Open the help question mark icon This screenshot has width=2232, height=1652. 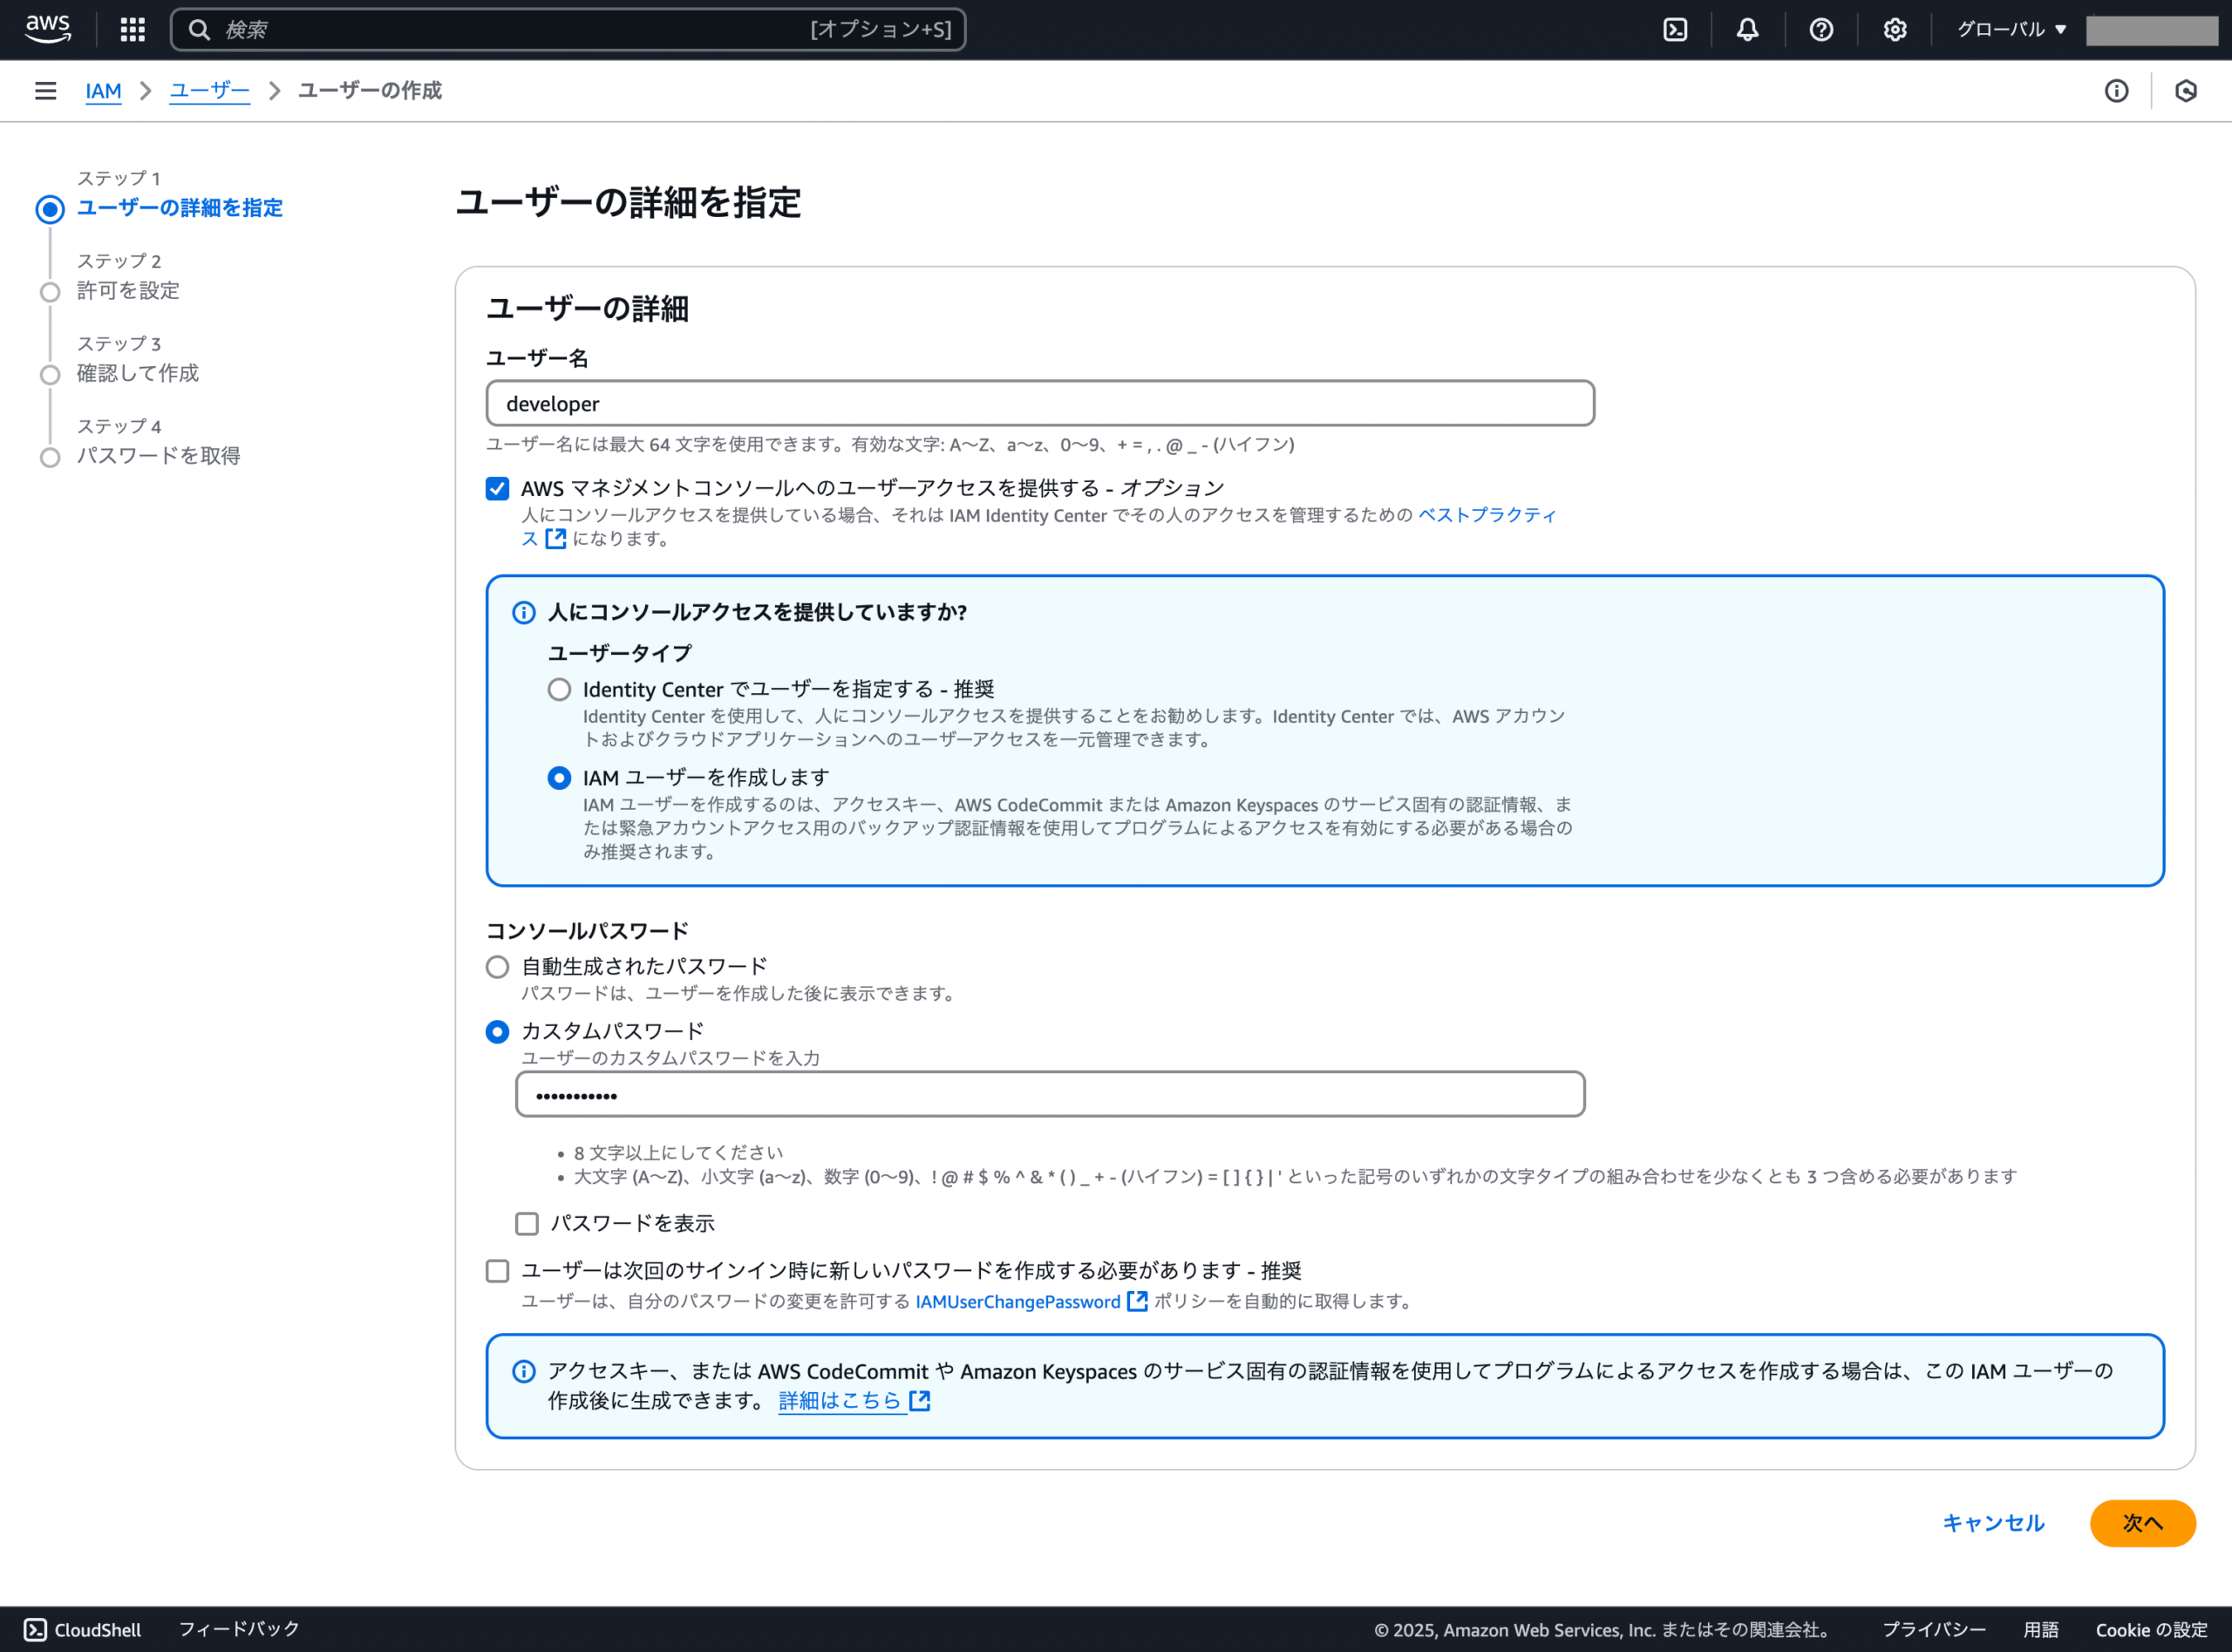(x=1821, y=29)
